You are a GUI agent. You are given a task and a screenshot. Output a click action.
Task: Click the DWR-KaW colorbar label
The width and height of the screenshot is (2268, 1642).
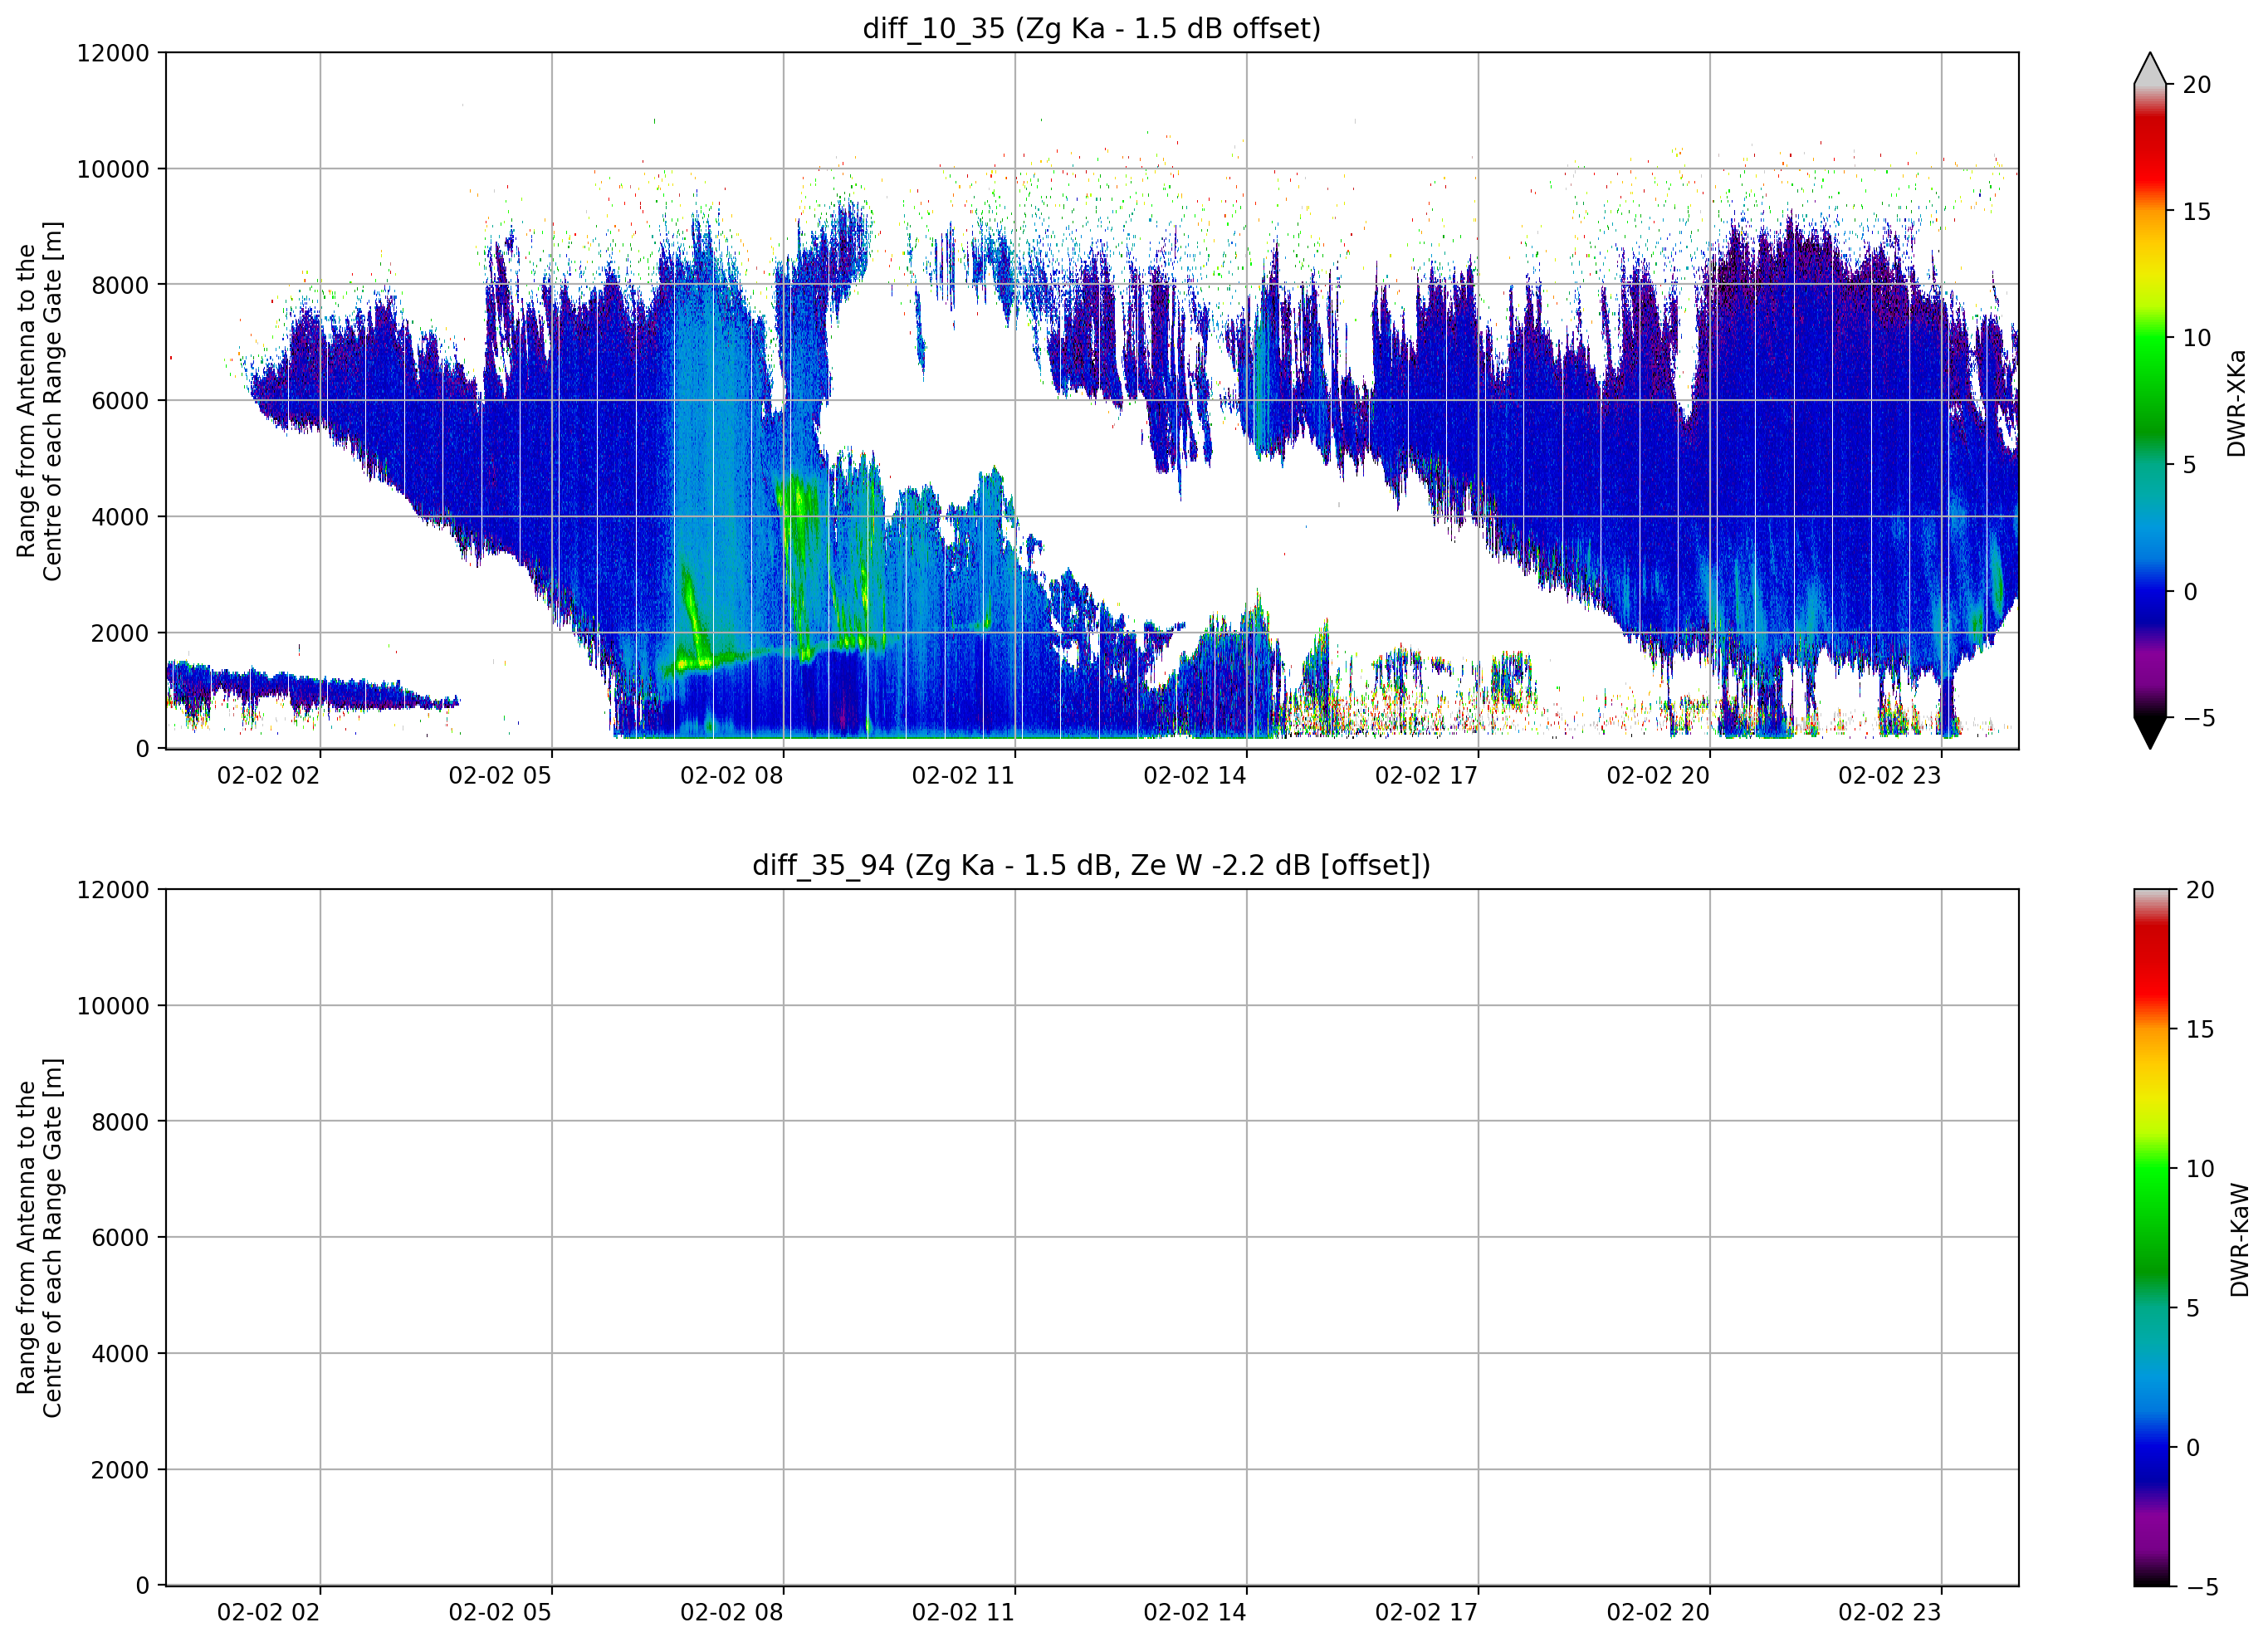(2239, 1240)
